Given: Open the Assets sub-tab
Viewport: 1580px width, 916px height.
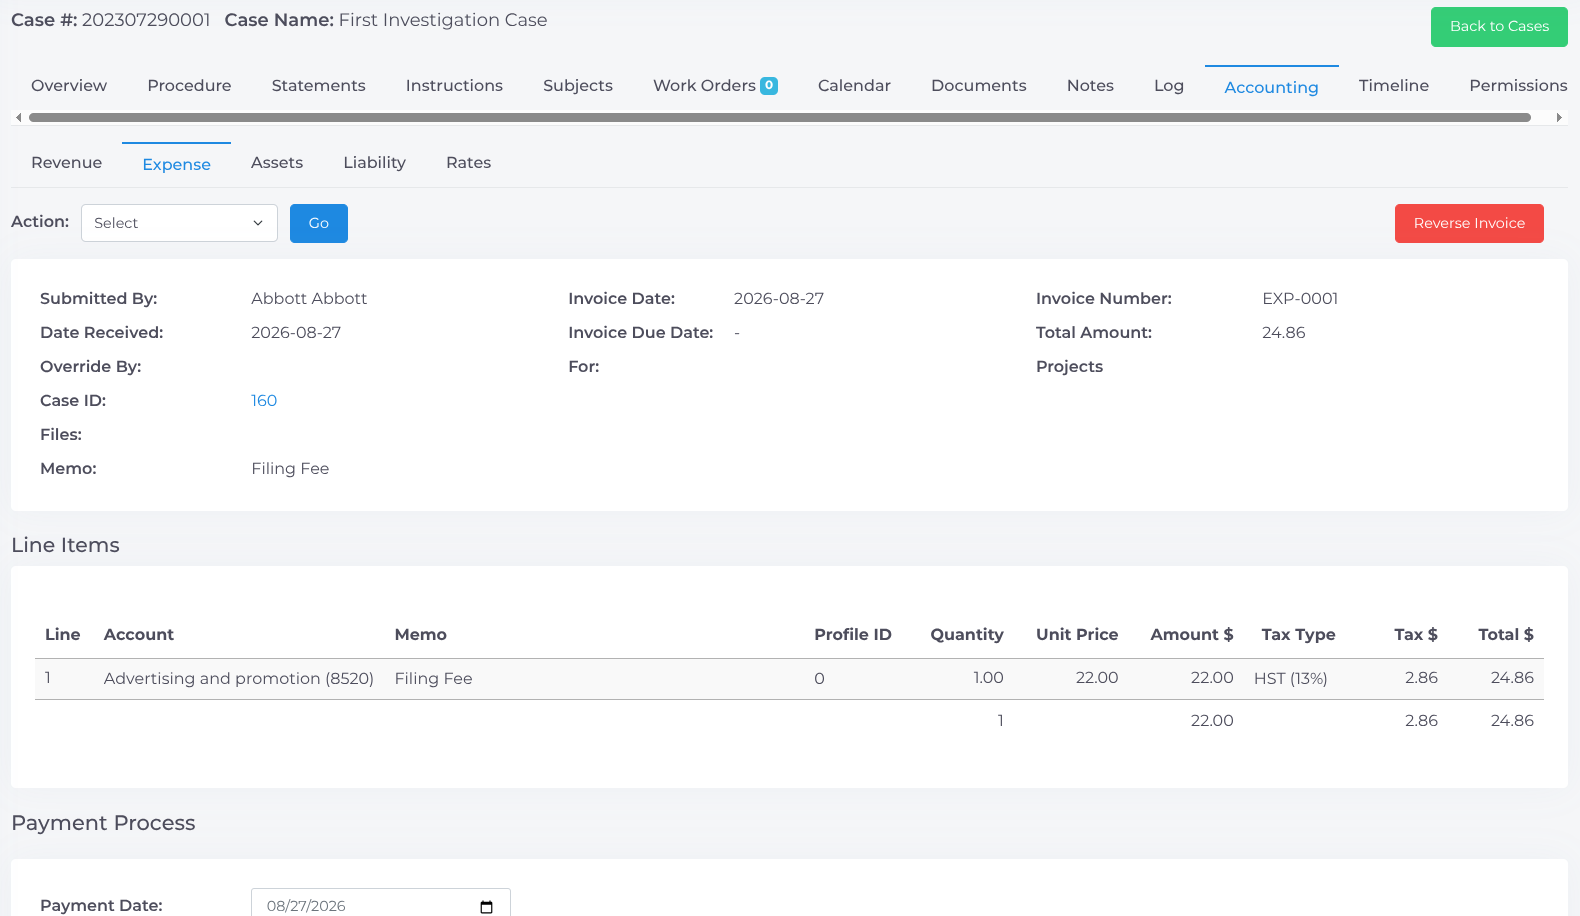Looking at the screenshot, I should coord(277,163).
